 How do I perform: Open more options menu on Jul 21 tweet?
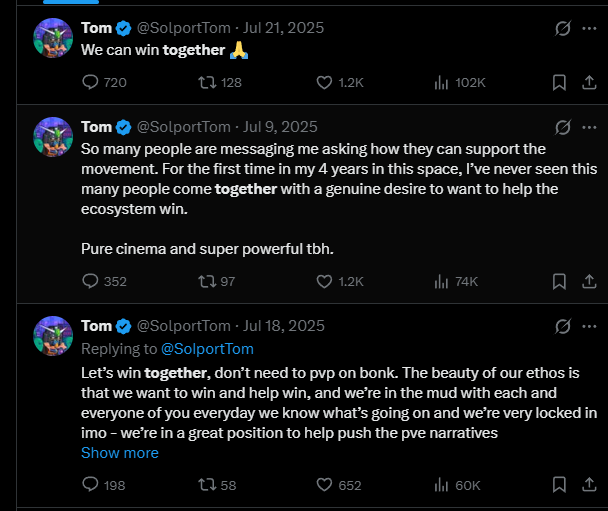(589, 28)
